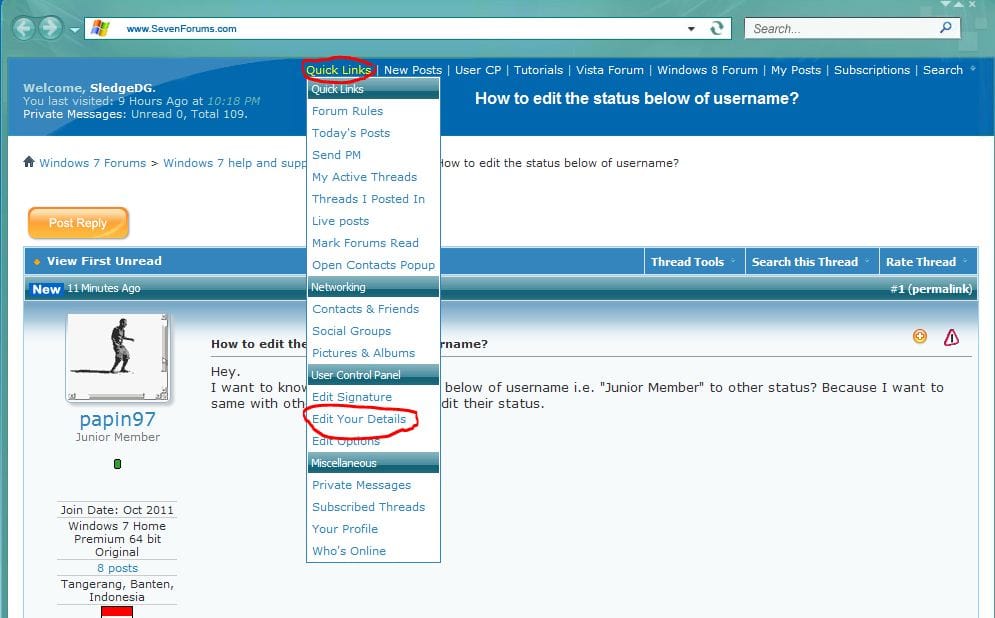Click the Private Messages welcome link

click(74, 114)
